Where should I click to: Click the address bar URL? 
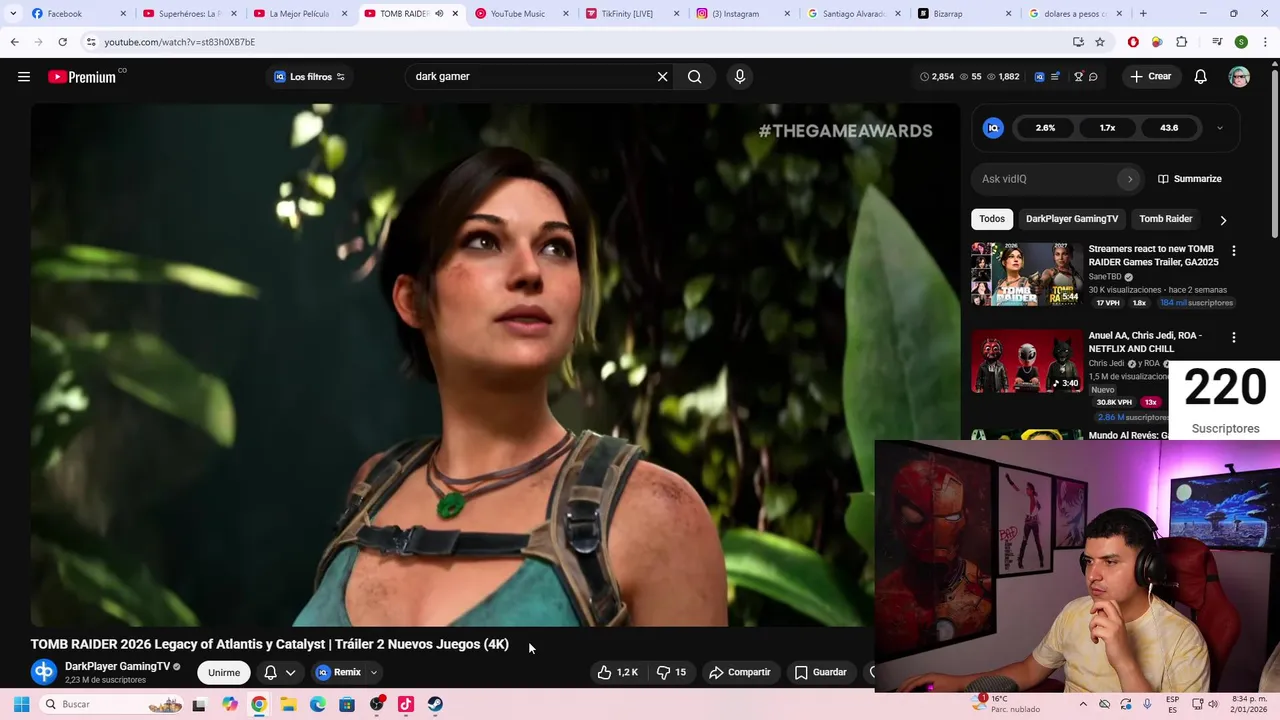(180, 42)
